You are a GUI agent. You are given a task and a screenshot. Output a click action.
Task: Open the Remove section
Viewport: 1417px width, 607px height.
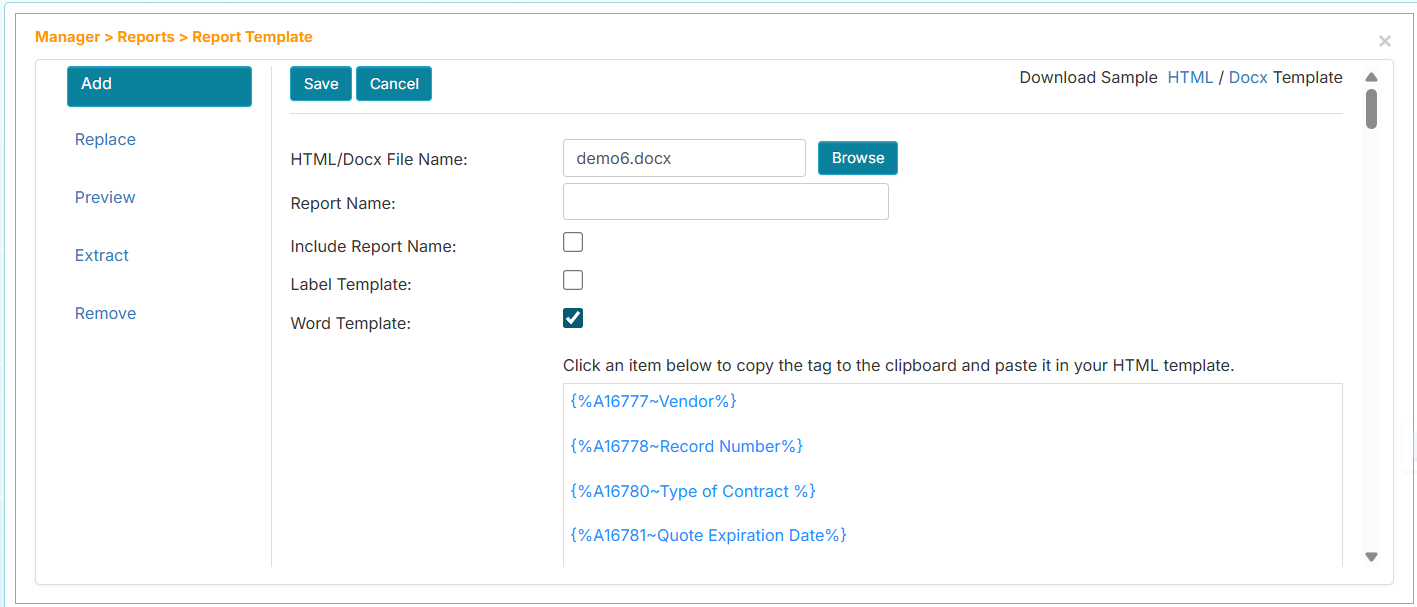coord(105,314)
